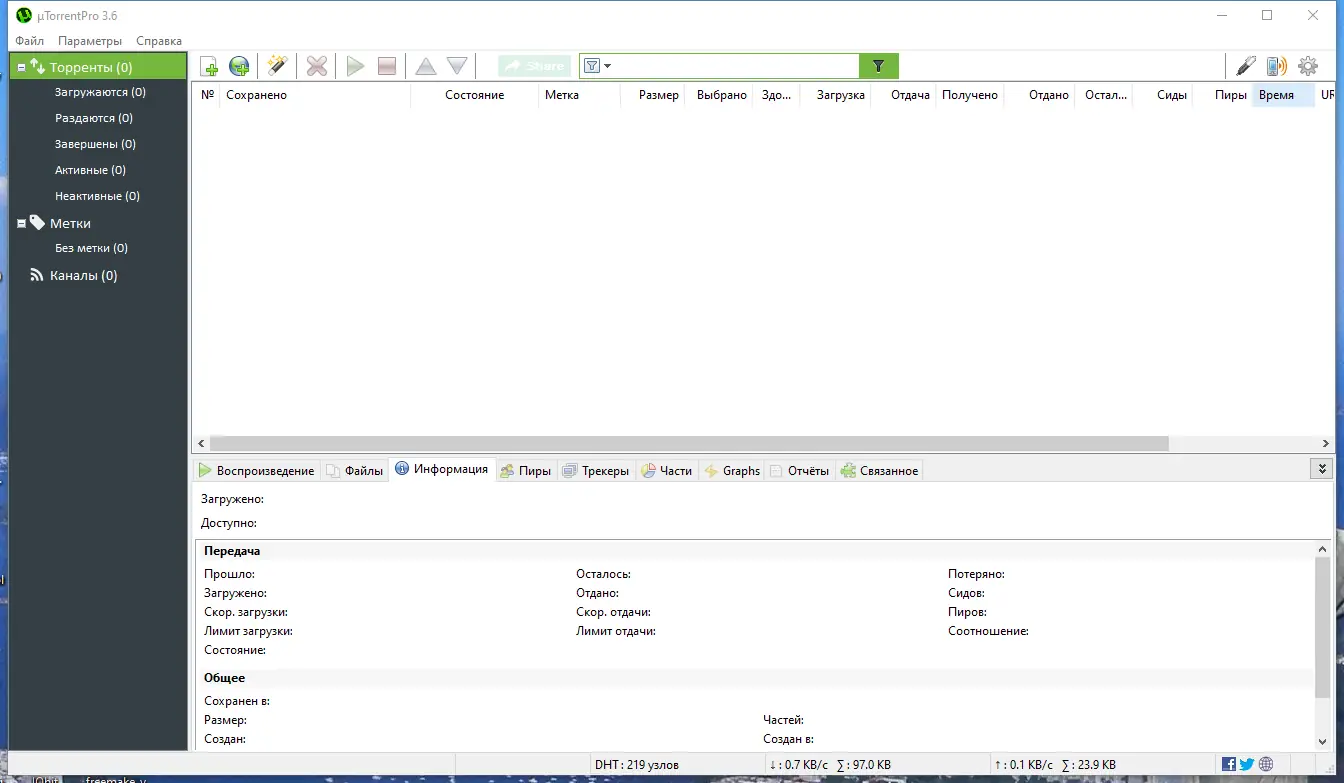
Task: Click the Twitter icon in status bar
Action: point(1248,763)
